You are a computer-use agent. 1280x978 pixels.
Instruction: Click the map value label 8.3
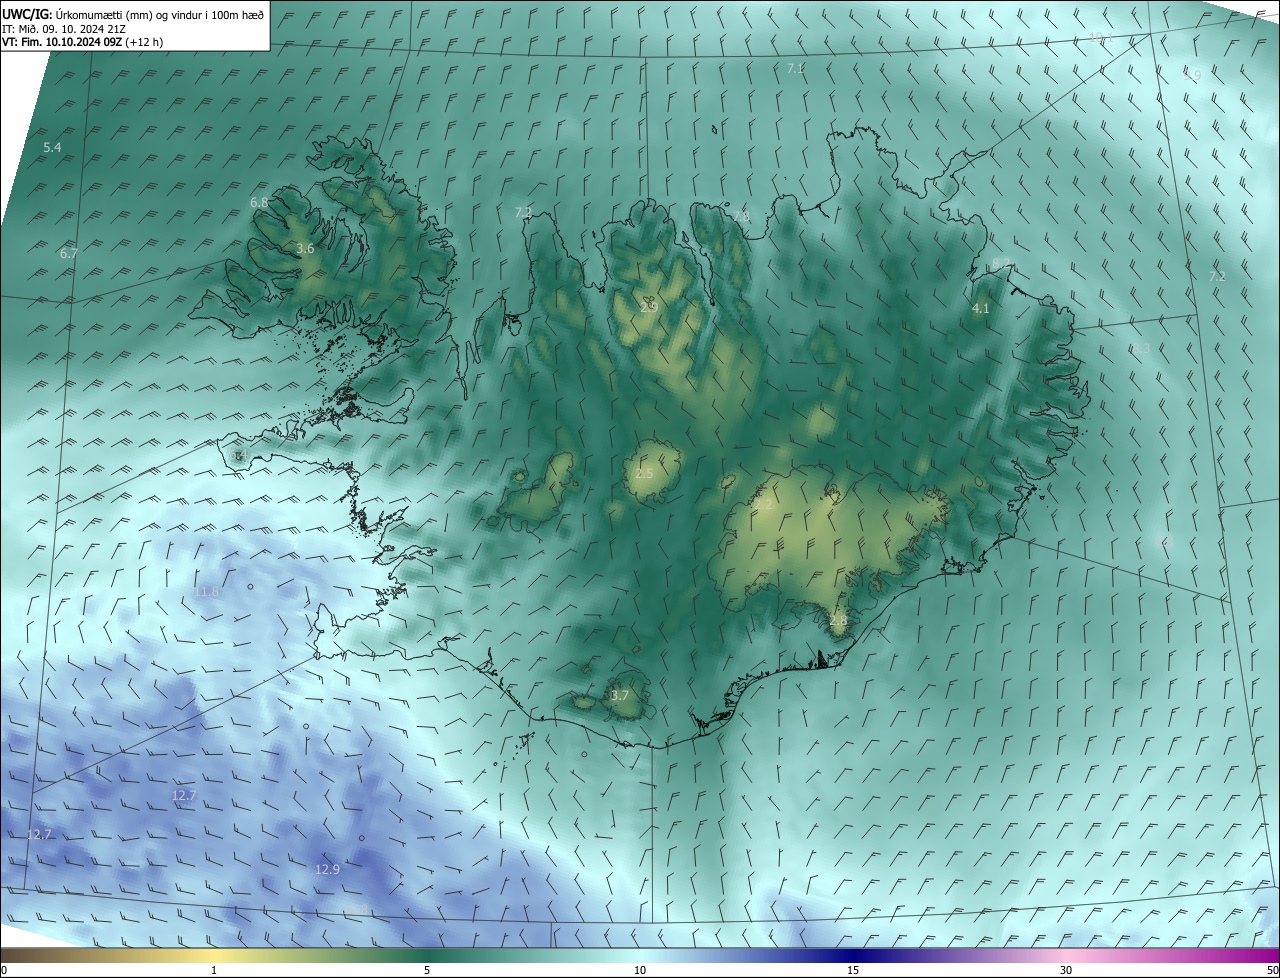[1141, 348]
